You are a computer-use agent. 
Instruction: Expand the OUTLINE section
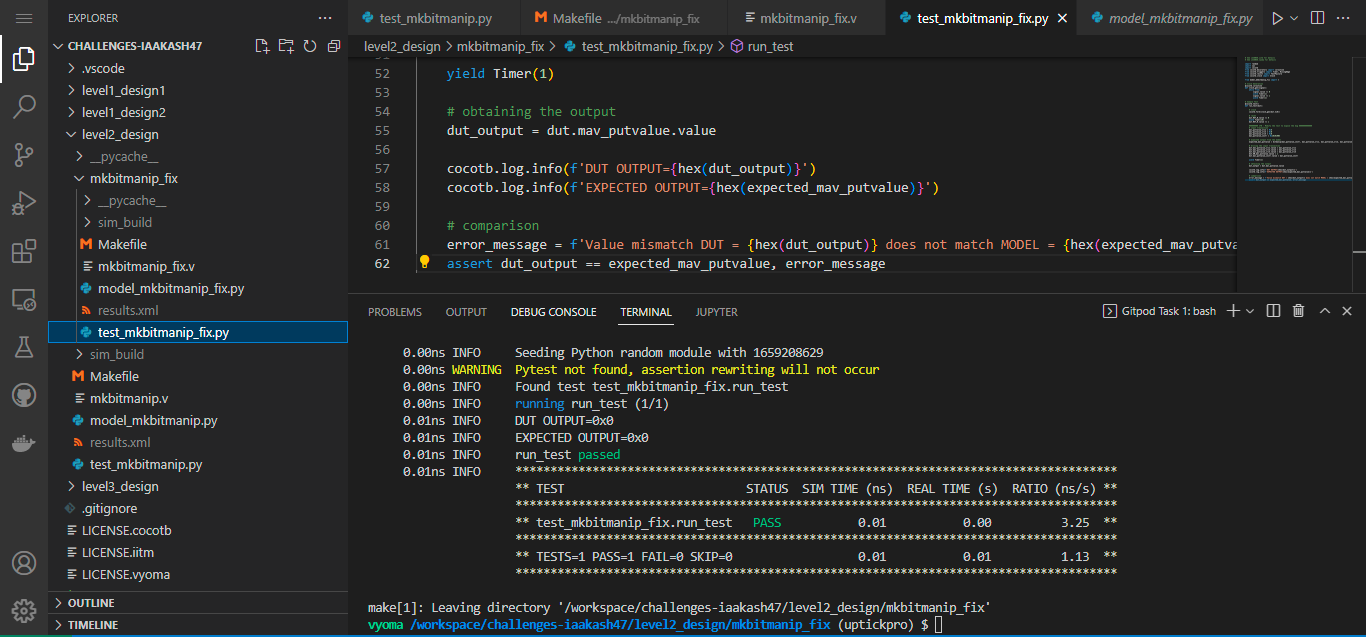coord(198,603)
